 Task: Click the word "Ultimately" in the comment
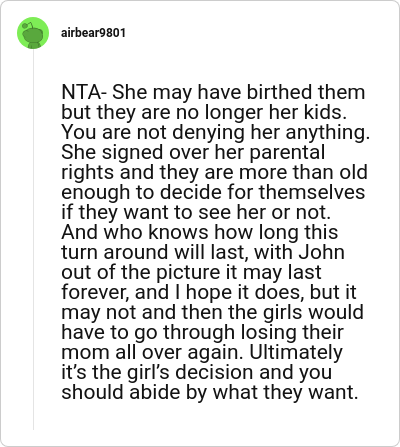[x=296, y=352]
